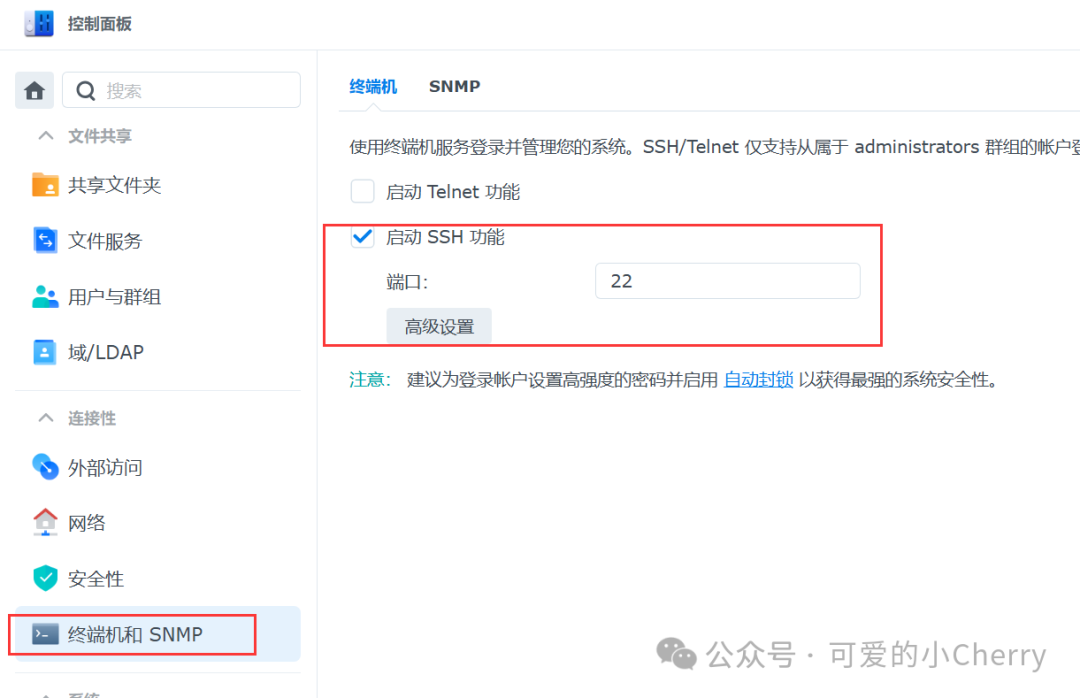Select the Domain/LDAP (域/LDAP) label

[106, 353]
